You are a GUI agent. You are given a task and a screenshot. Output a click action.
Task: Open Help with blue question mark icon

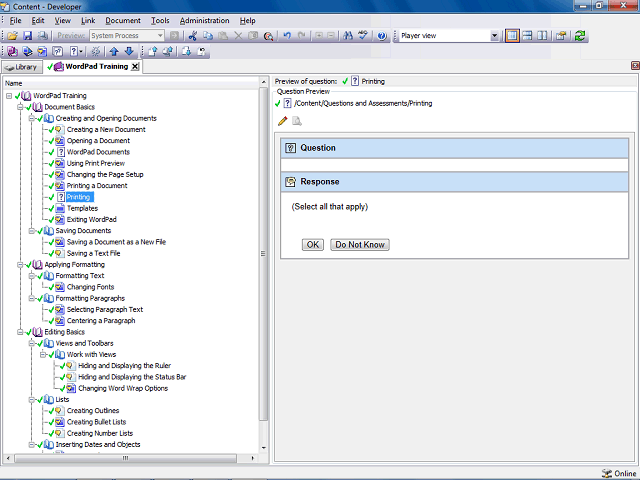[x=382, y=36]
